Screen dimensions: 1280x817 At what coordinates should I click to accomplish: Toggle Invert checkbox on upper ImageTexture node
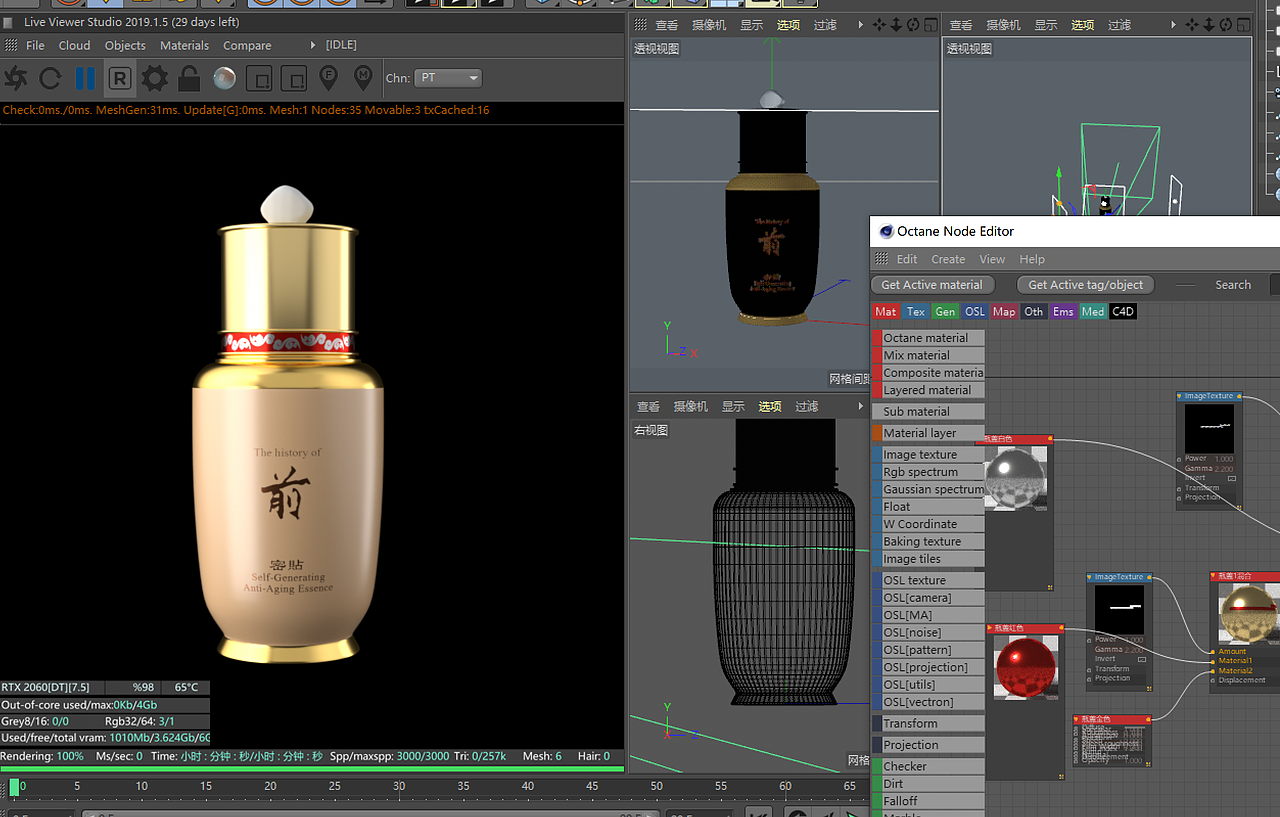[1232, 478]
